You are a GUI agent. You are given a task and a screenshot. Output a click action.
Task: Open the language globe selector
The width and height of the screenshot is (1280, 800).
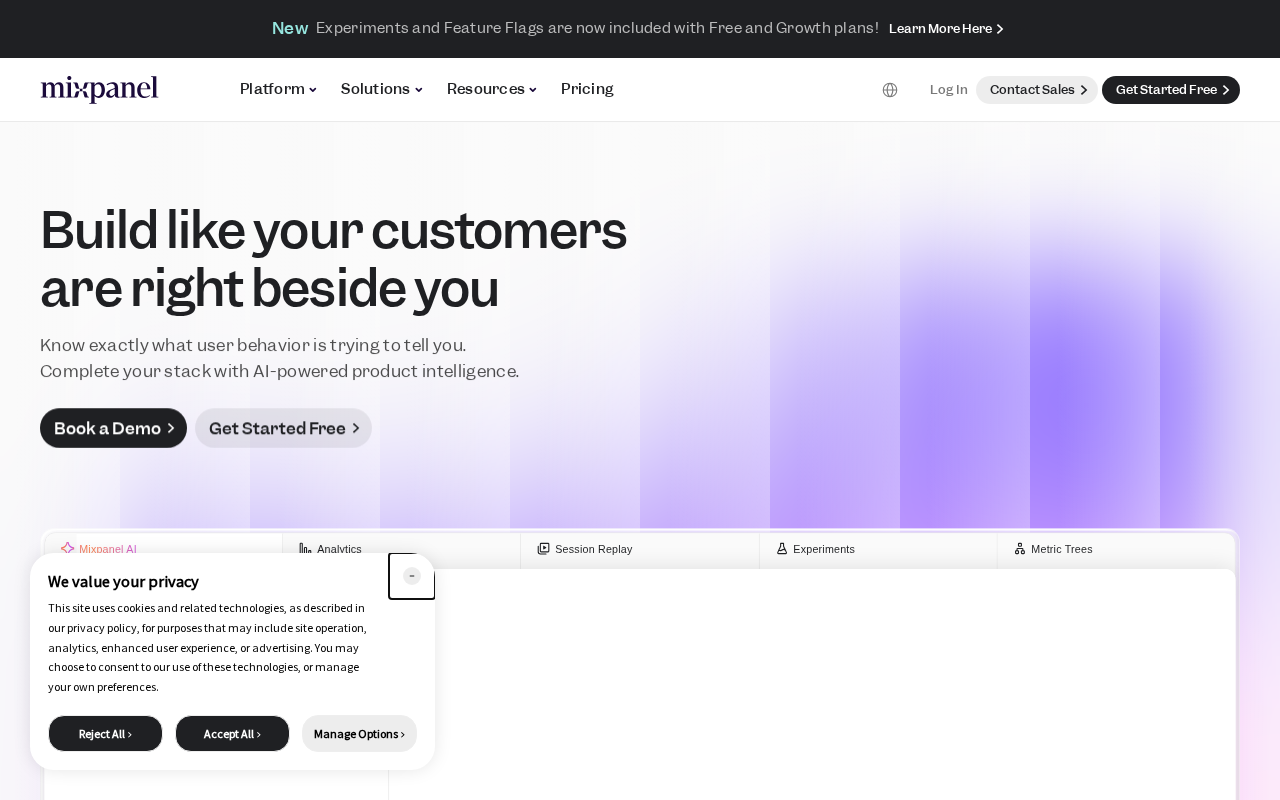pyautogui.click(x=890, y=90)
